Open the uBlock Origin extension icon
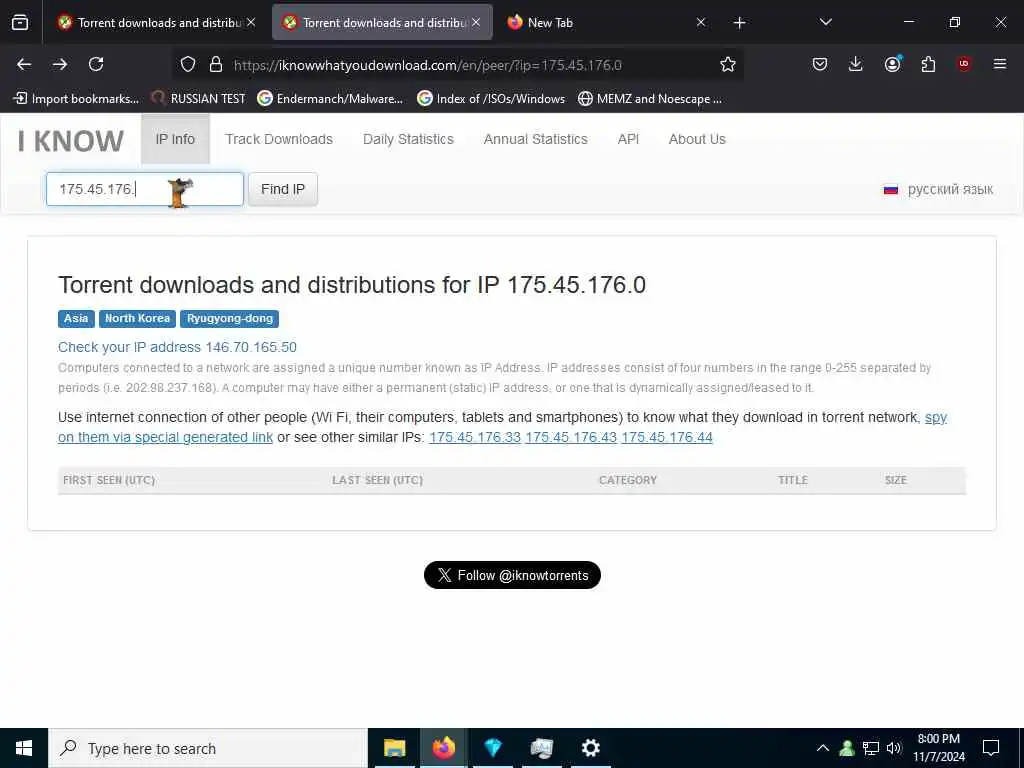This screenshot has height=768, width=1024. 964,64
